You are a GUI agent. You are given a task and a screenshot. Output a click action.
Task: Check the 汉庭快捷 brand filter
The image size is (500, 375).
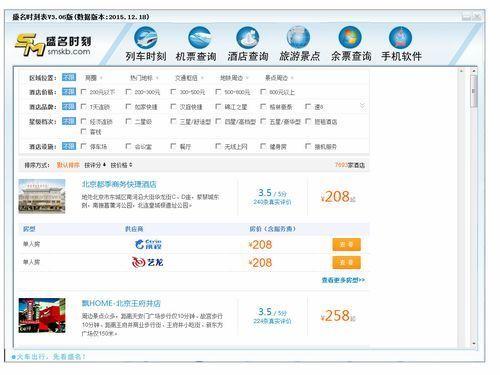point(173,107)
